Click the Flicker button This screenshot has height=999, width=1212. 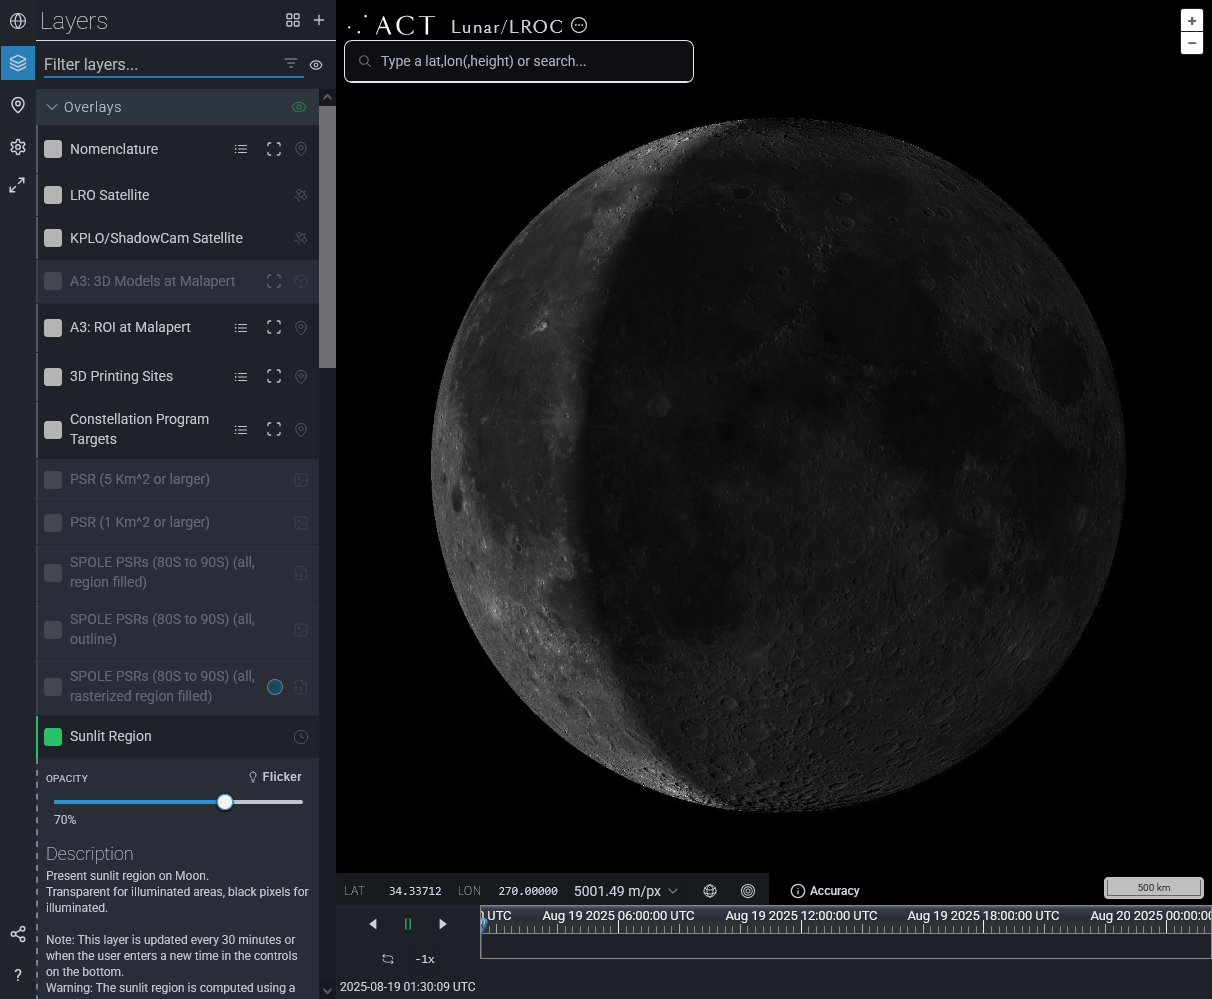pos(275,776)
